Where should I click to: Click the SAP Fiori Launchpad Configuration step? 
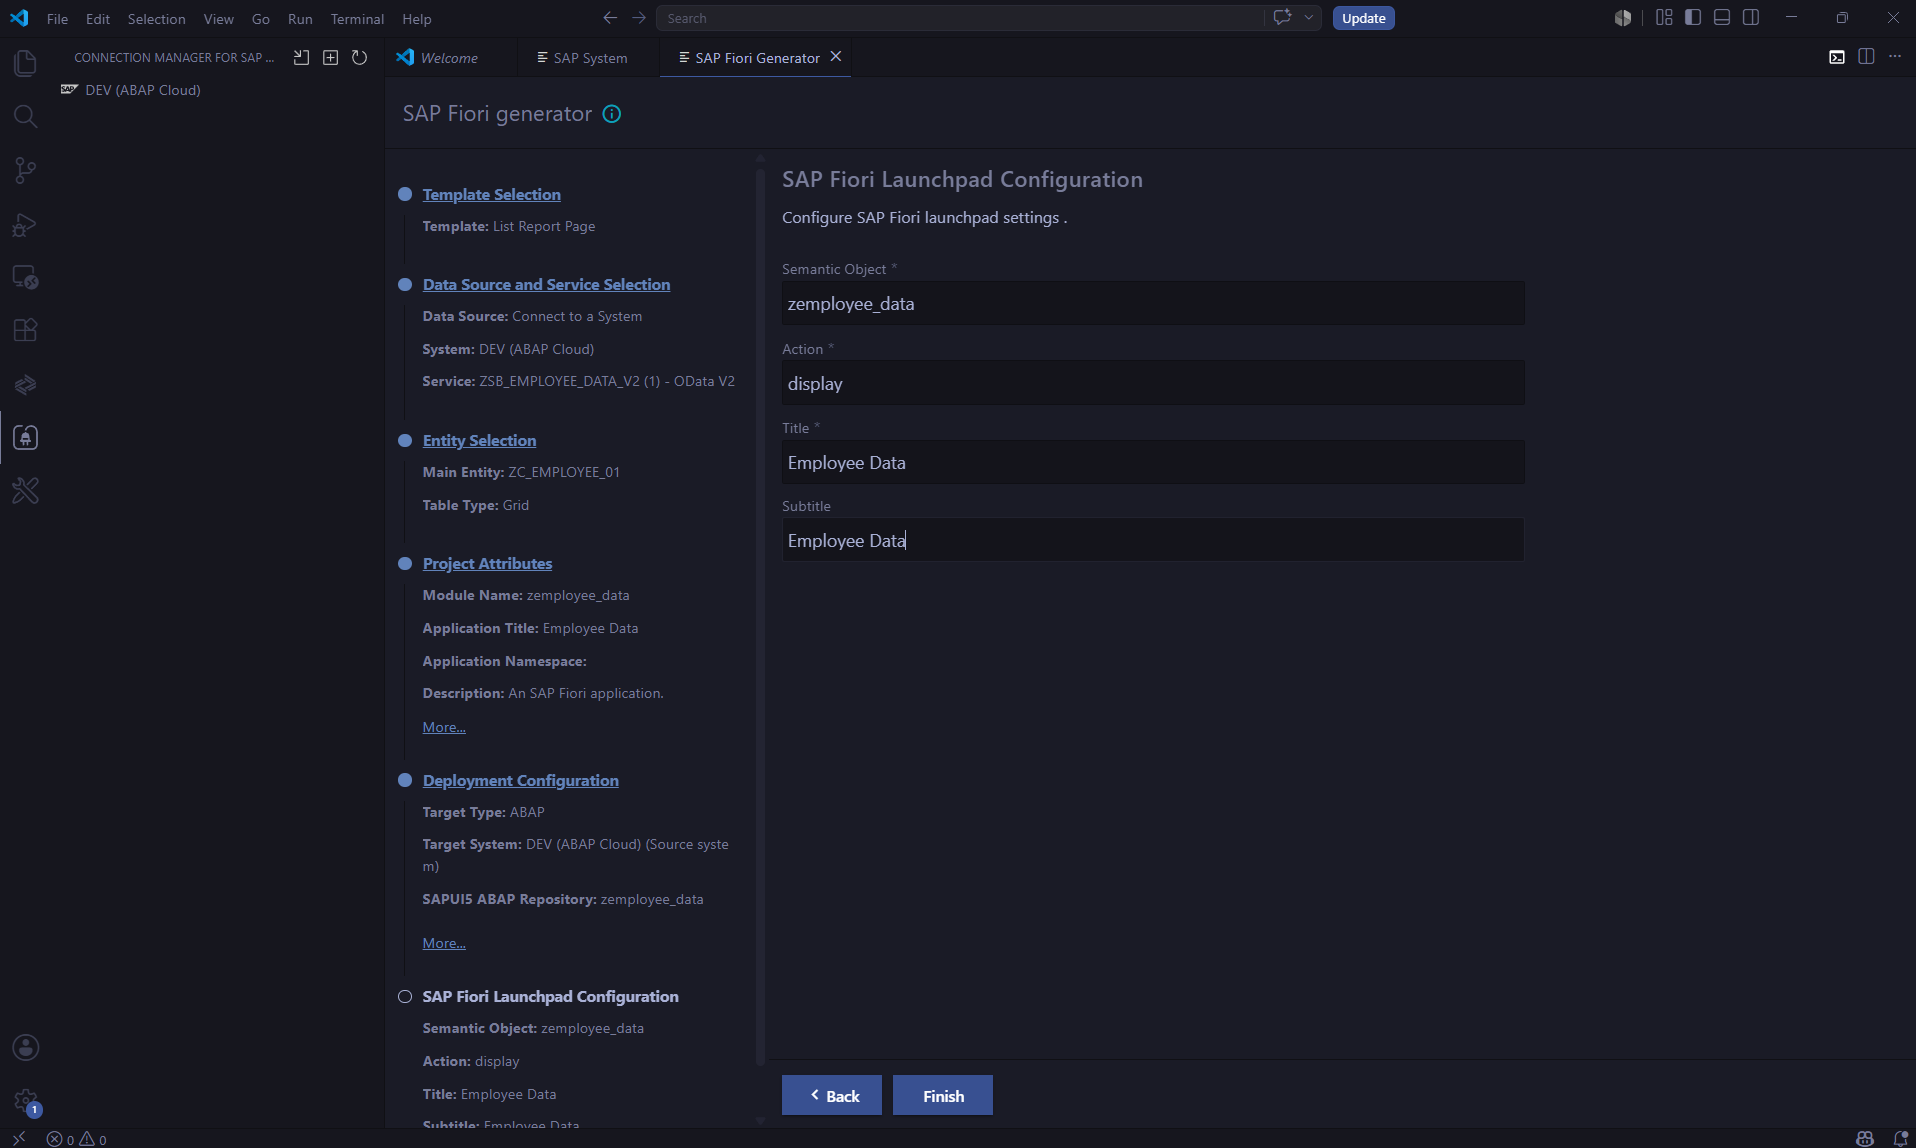click(550, 996)
